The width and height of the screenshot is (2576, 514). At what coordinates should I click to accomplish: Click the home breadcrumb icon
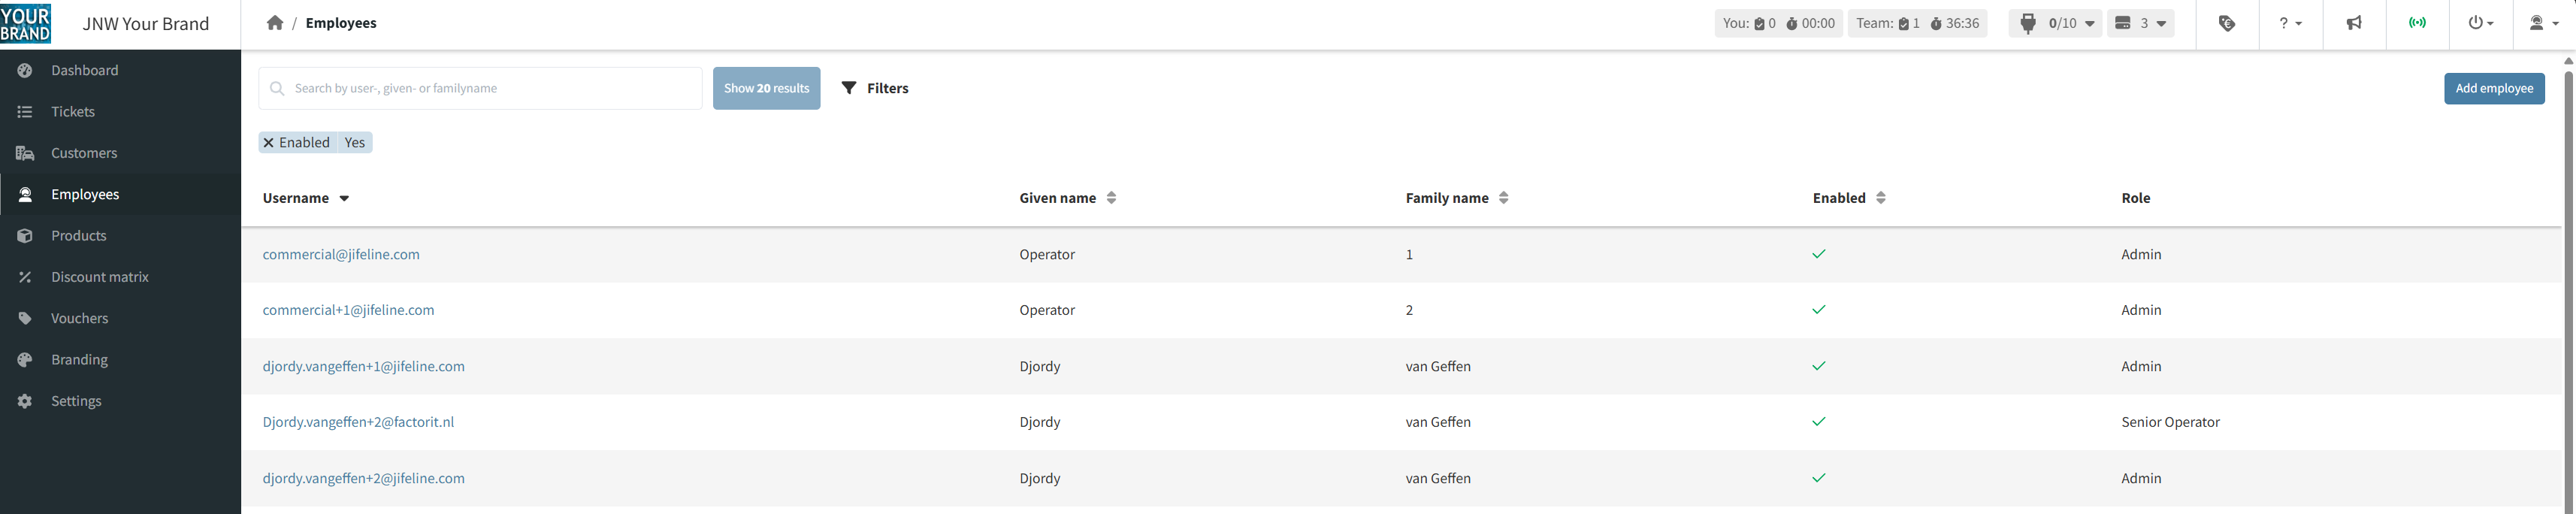(x=275, y=23)
